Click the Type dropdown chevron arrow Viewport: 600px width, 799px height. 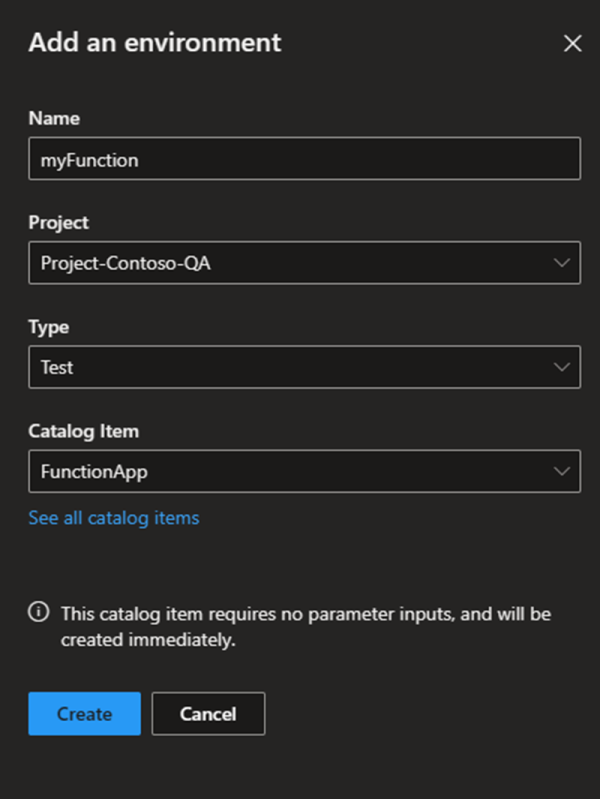561,367
